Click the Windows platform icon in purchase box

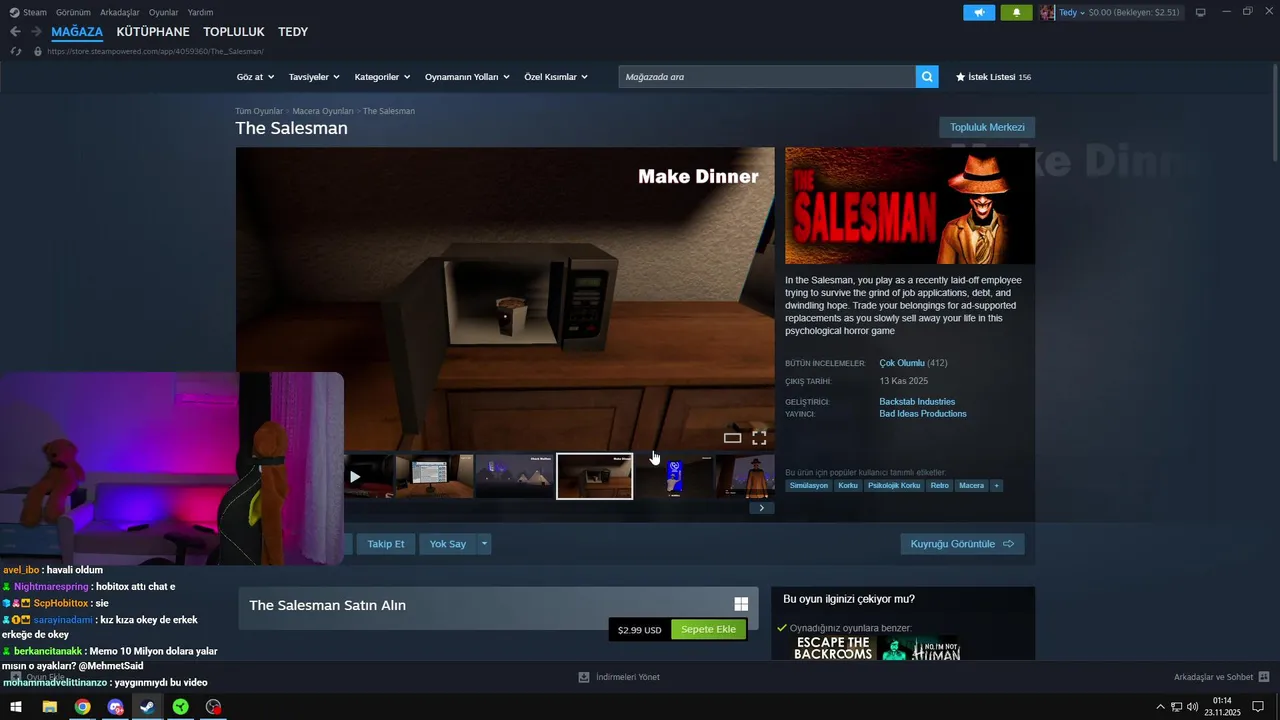741,604
